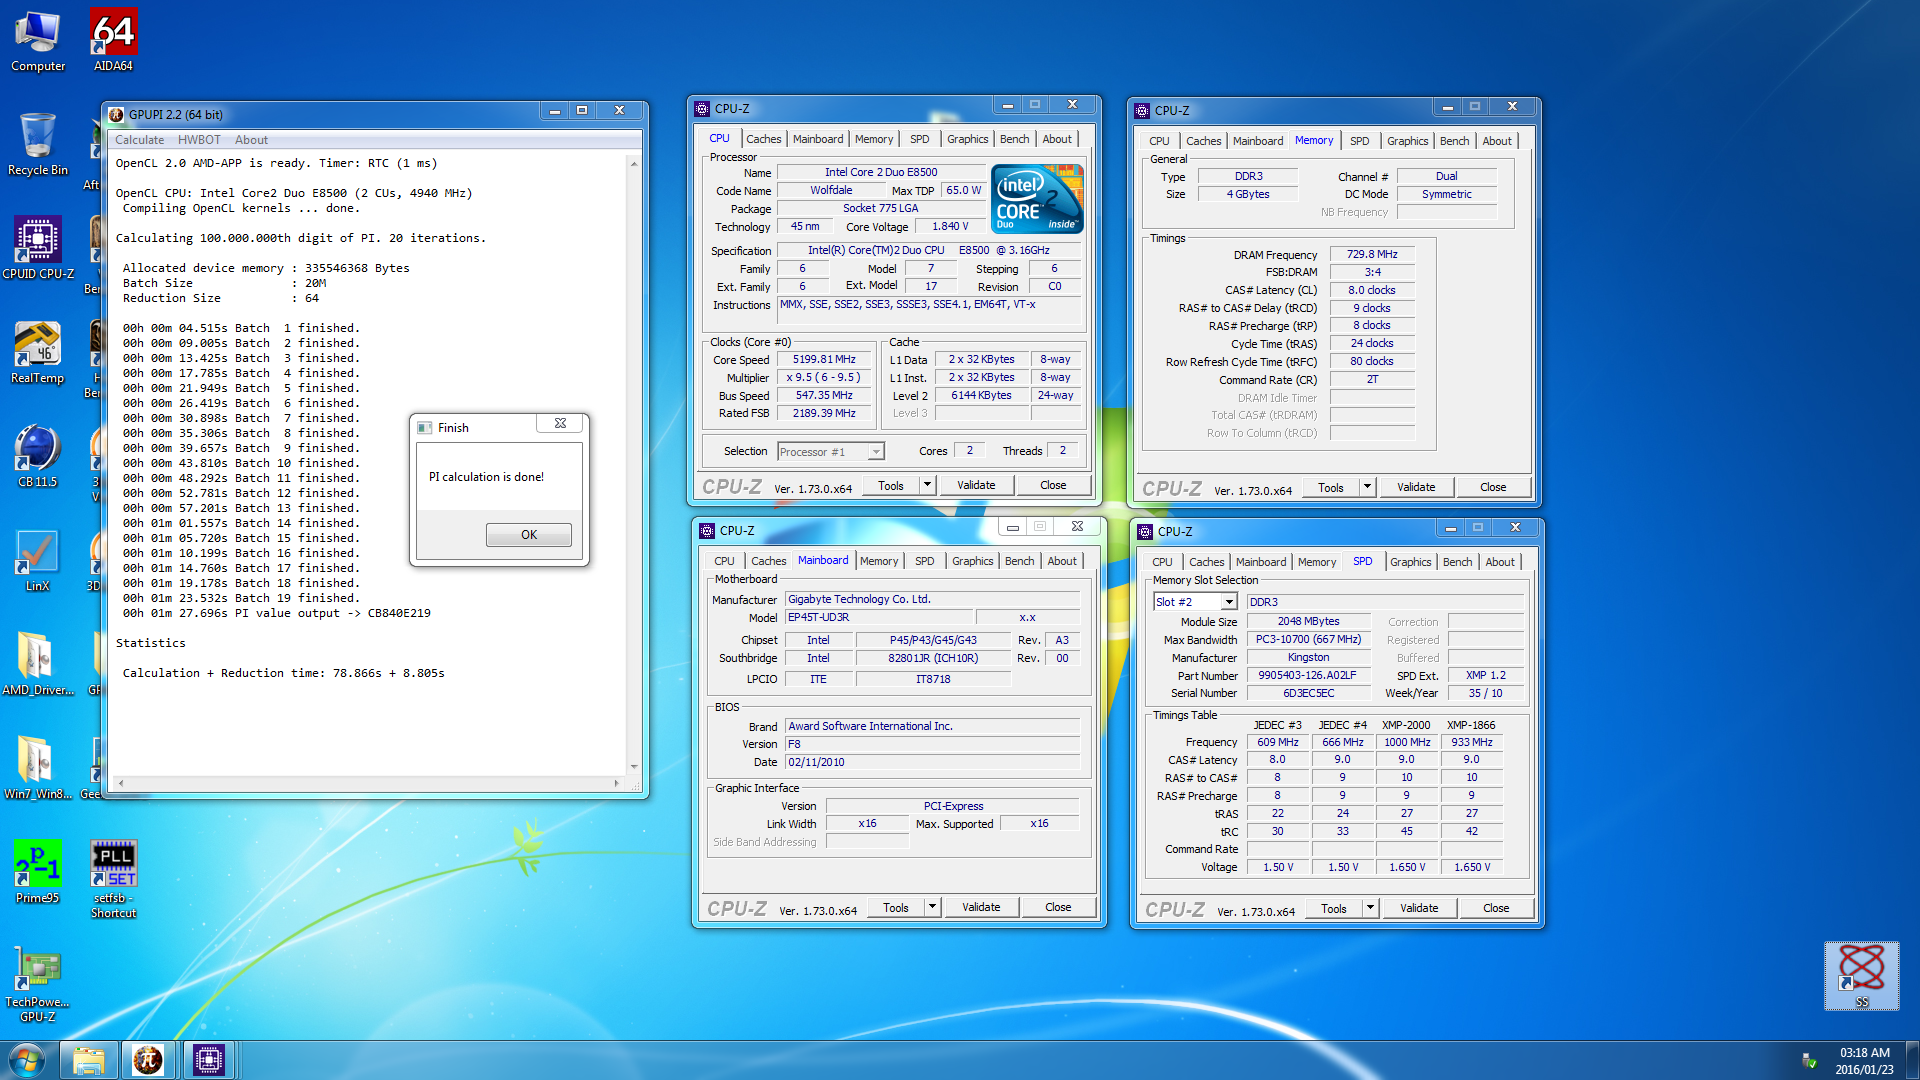Open the Computer desktop icon
Screen dimensions: 1920x1080
38,41
